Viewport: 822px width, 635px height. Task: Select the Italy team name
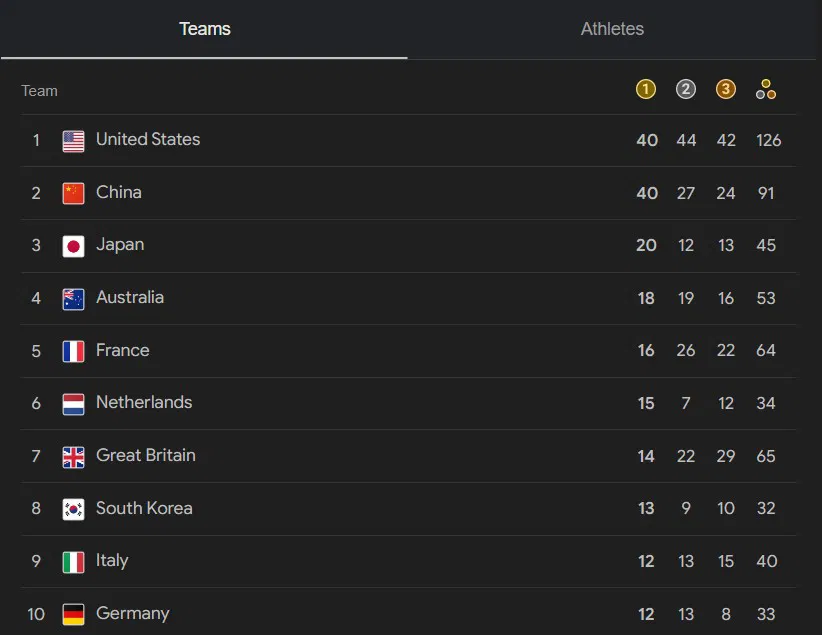[x=112, y=561]
